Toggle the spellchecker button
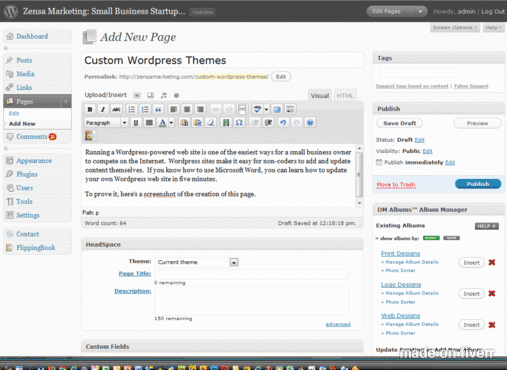 point(257,109)
